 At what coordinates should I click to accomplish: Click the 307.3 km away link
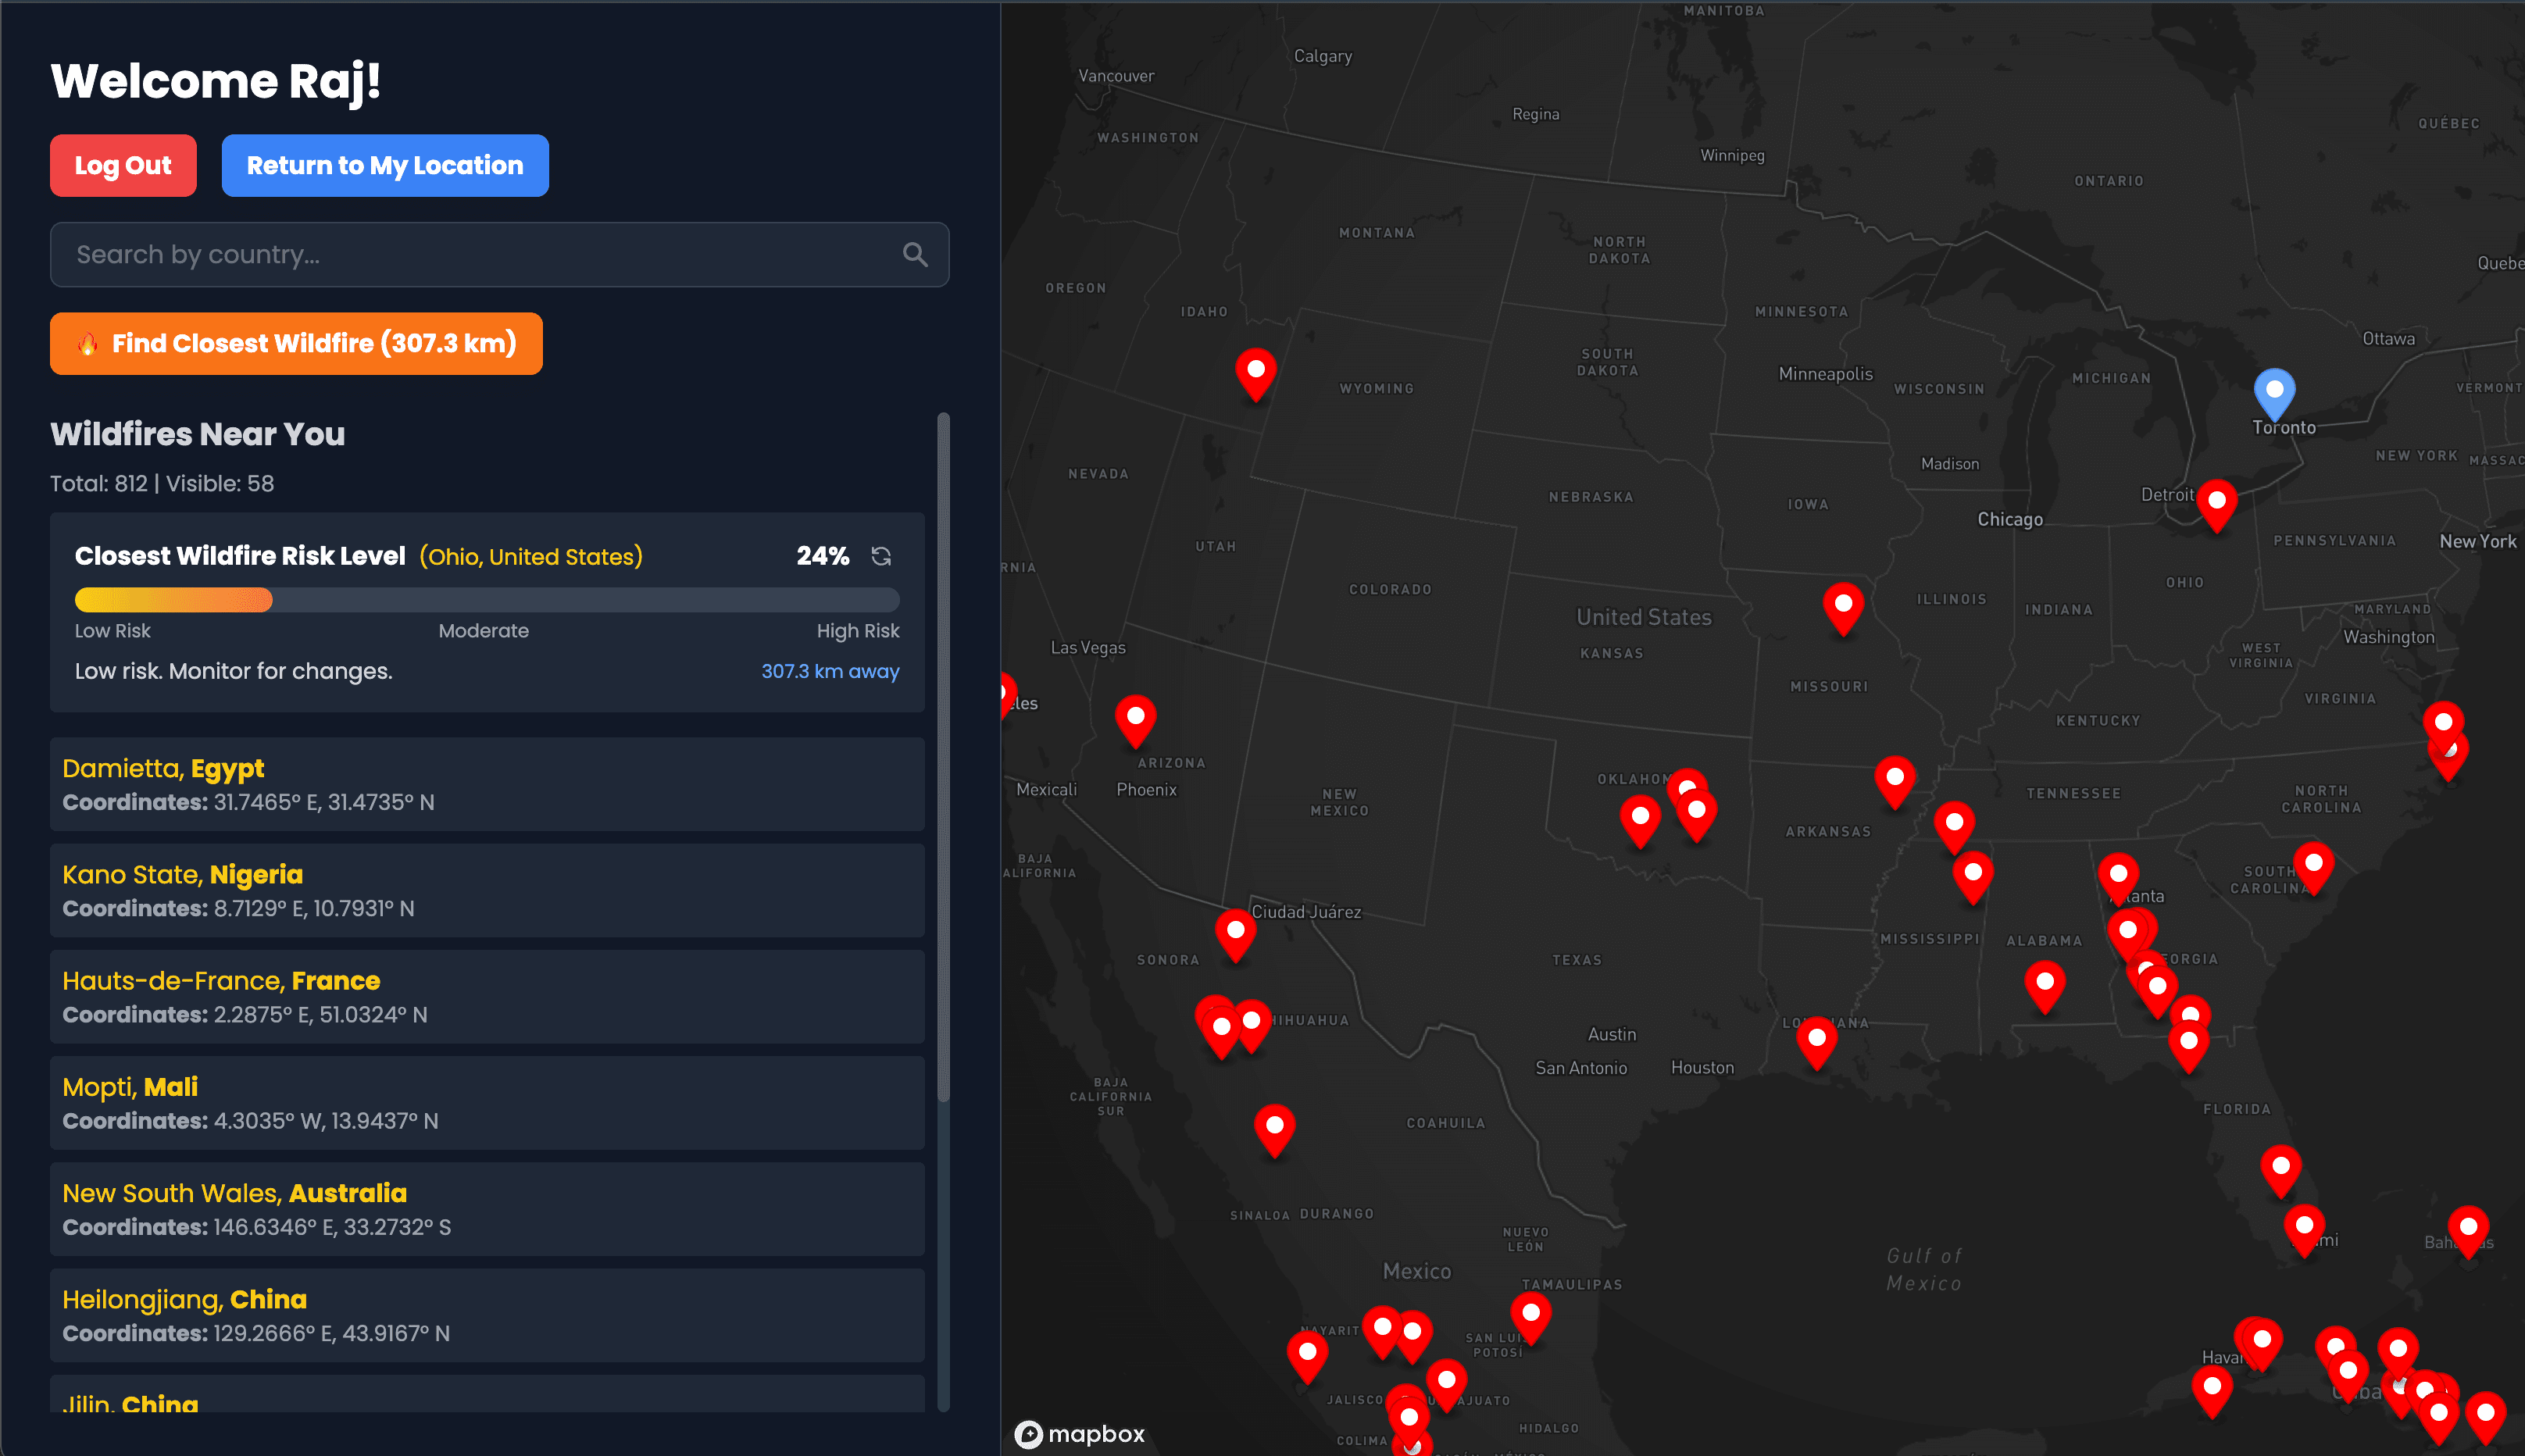(x=829, y=671)
